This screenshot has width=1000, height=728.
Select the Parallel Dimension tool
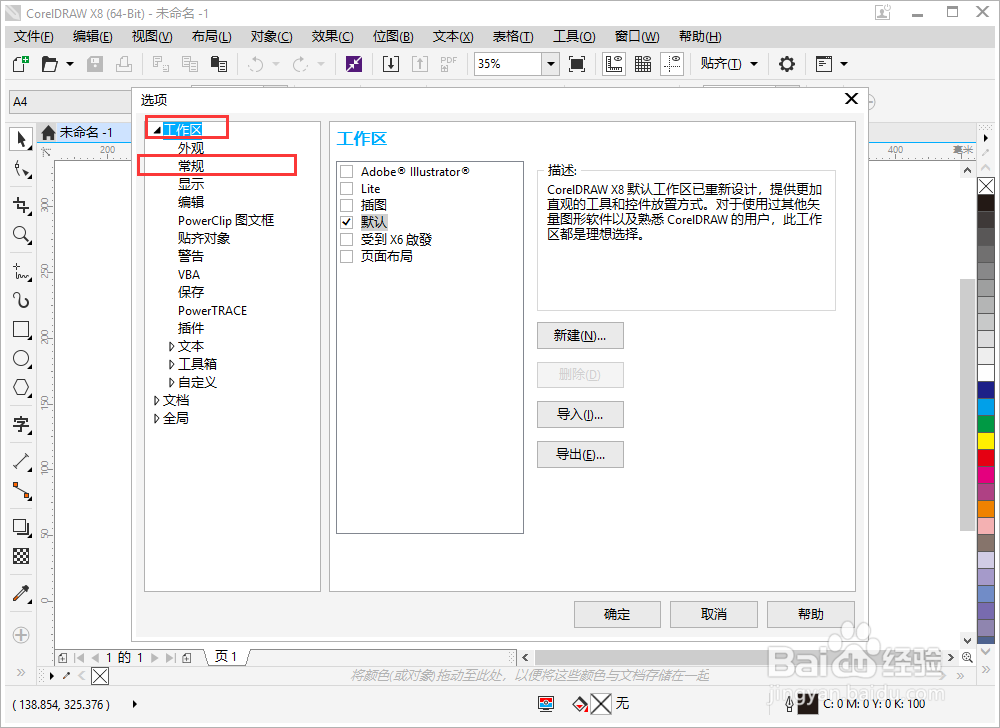pyautogui.click(x=21, y=461)
